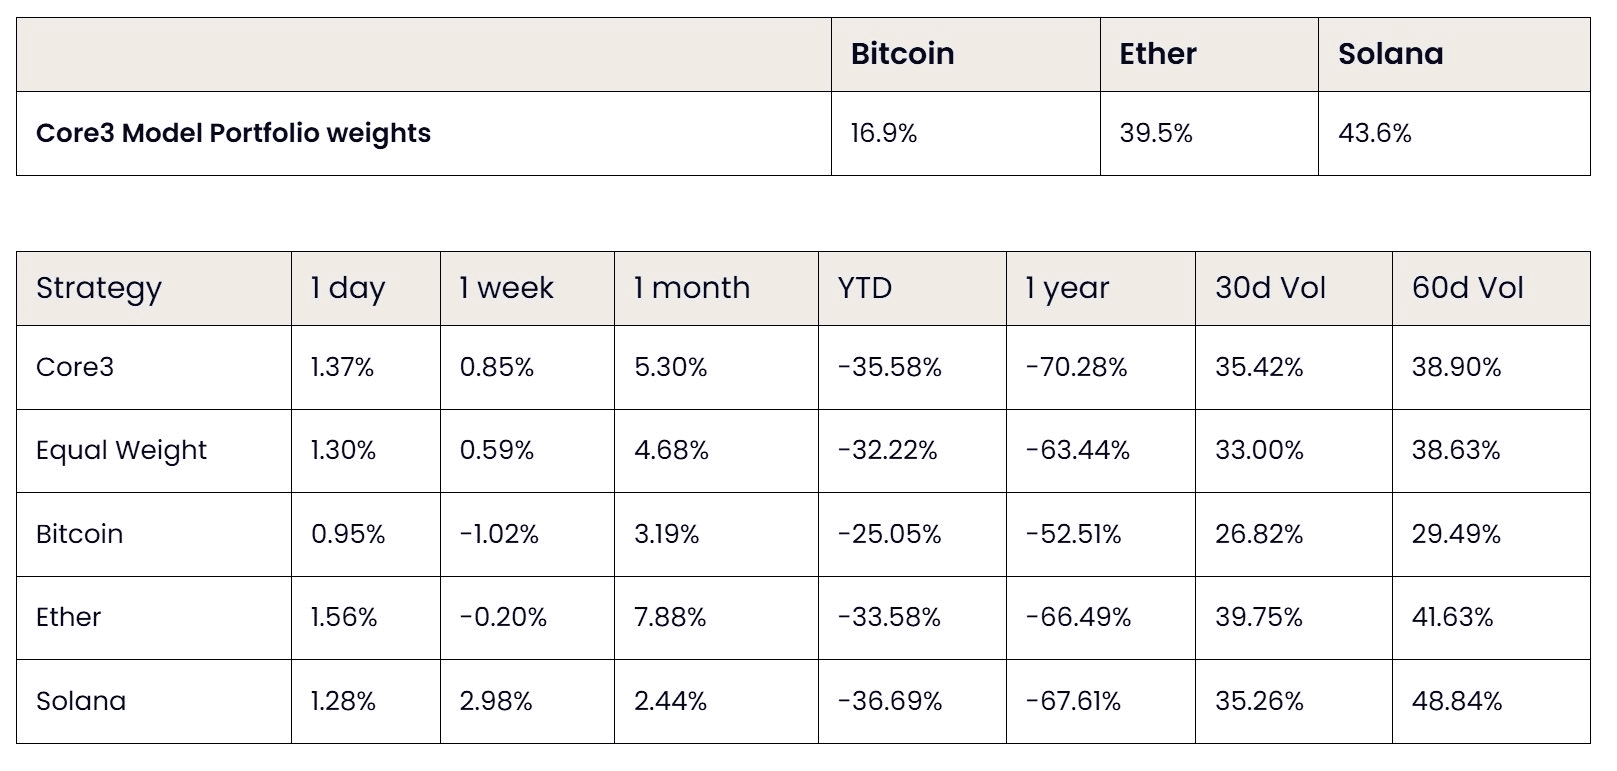Select the Ether row label in strategy table
1617x771 pixels.
(68, 617)
